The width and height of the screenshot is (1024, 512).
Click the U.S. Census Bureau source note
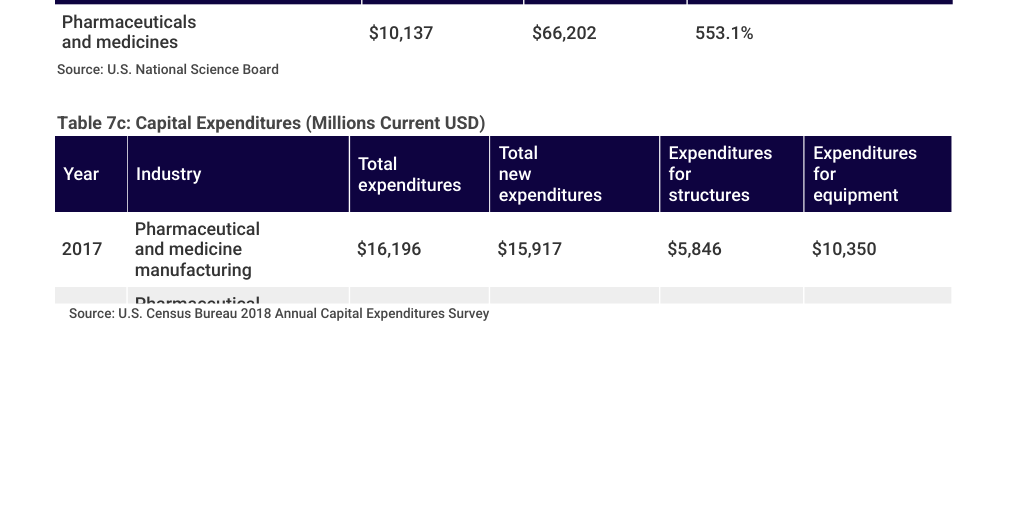[x=279, y=314]
